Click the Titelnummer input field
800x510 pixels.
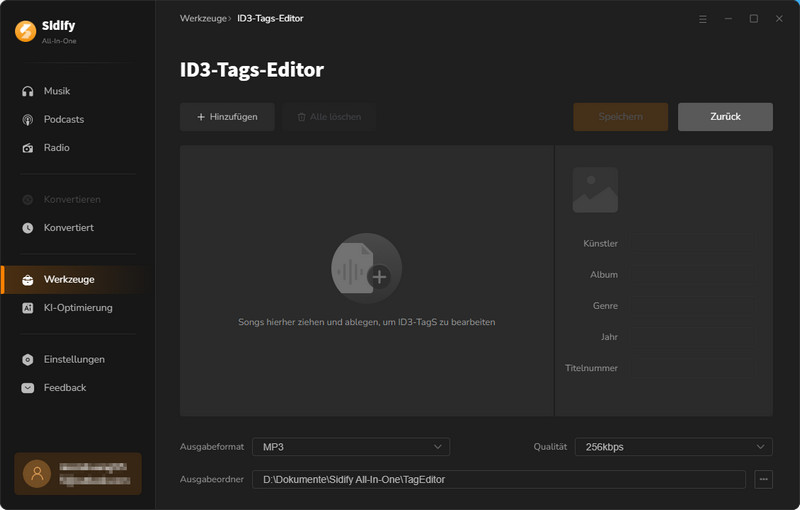tap(691, 368)
